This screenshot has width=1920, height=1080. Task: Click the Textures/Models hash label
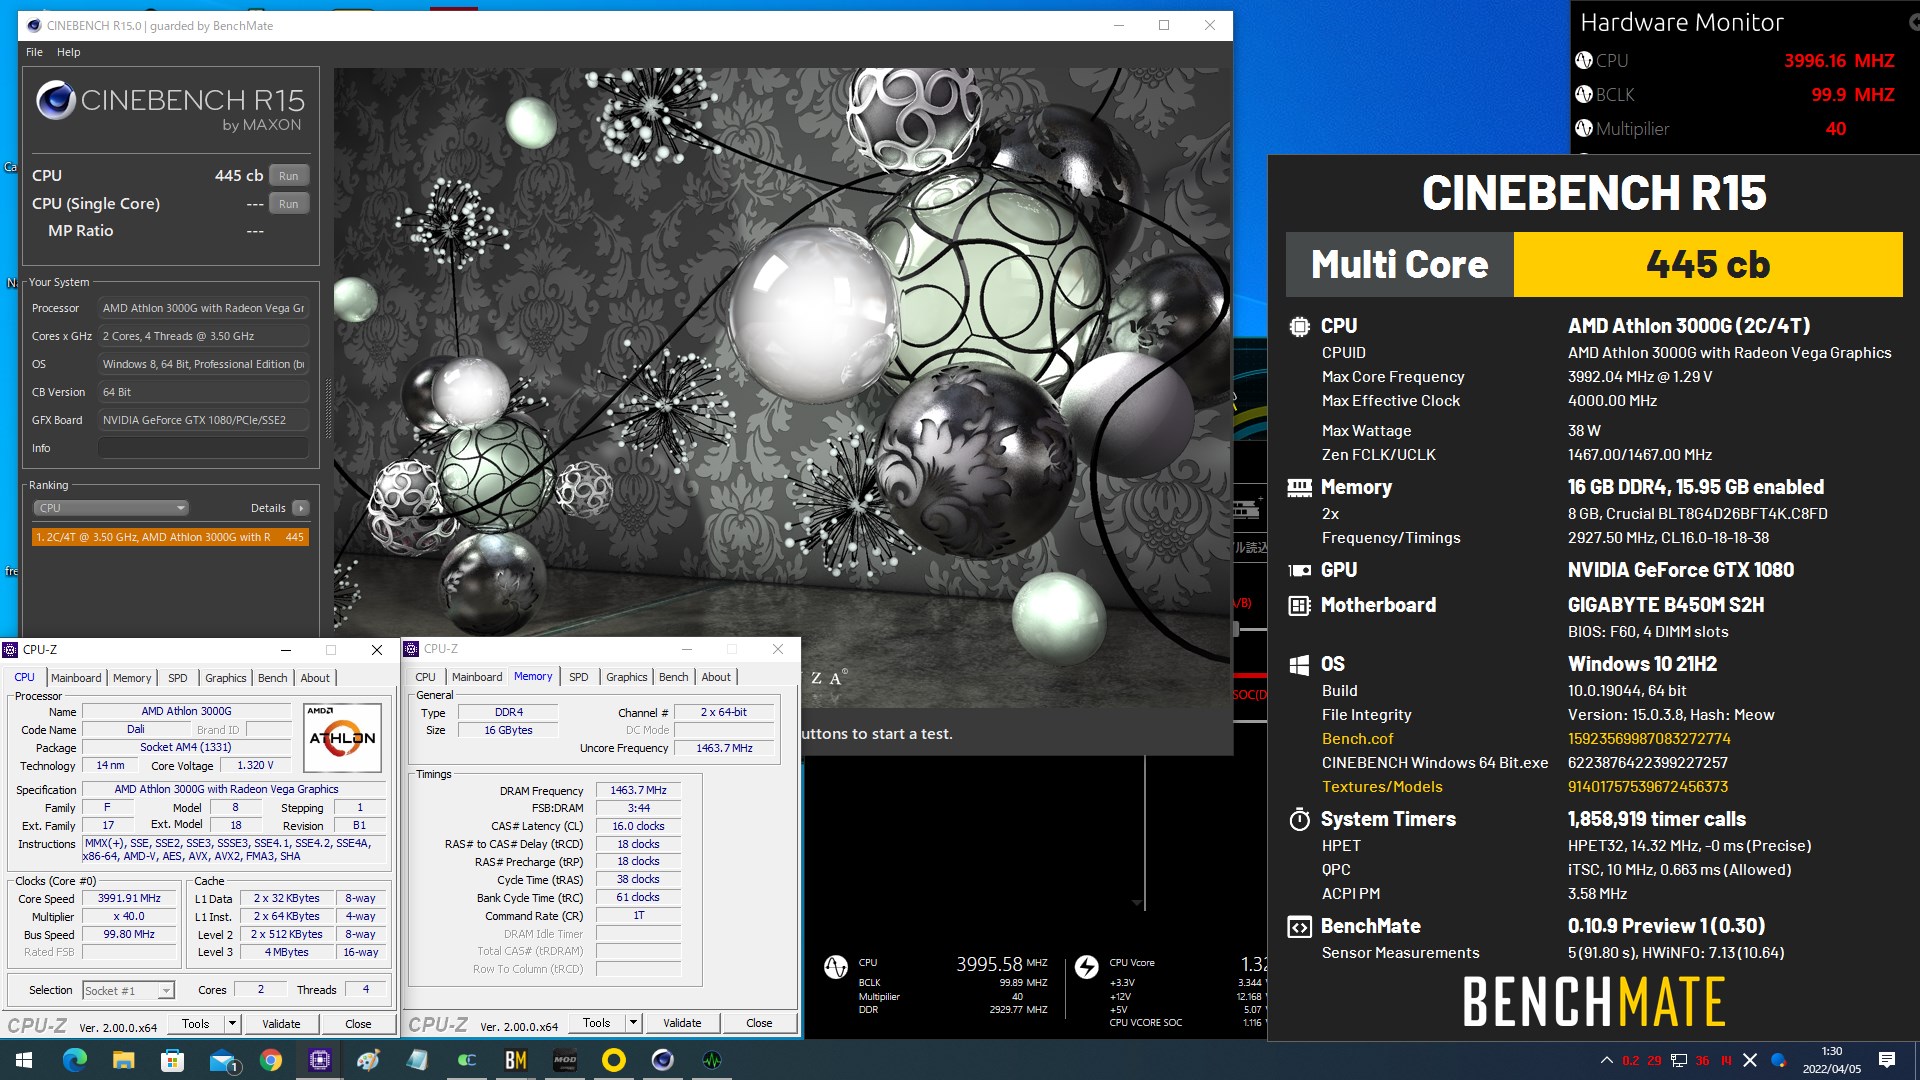pos(1382,787)
